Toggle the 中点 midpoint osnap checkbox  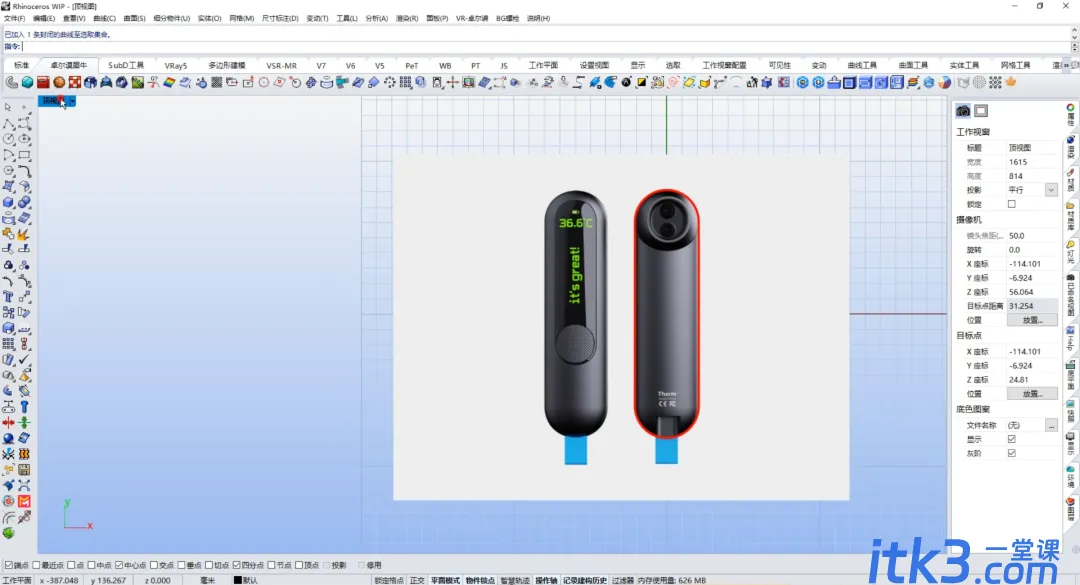pyautogui.click(x=92, y=565)
